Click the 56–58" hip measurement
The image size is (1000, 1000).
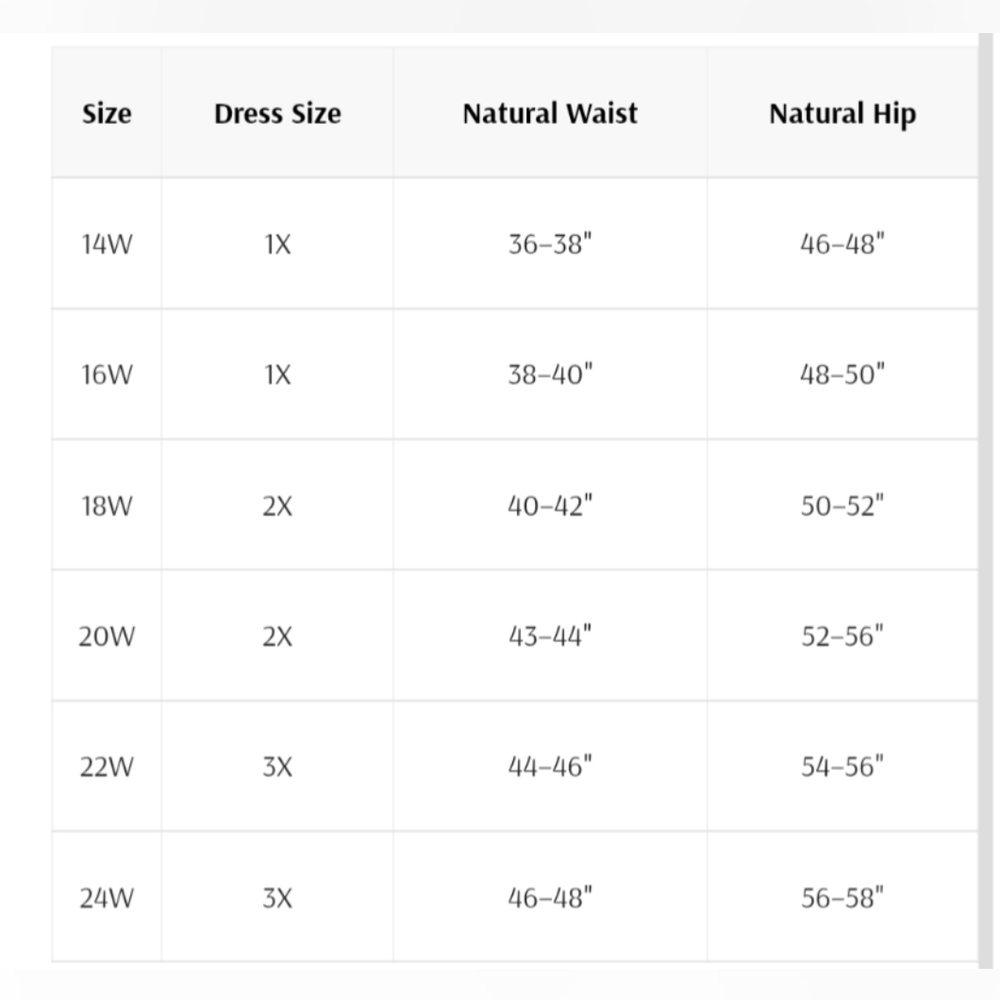pos(842,897)
